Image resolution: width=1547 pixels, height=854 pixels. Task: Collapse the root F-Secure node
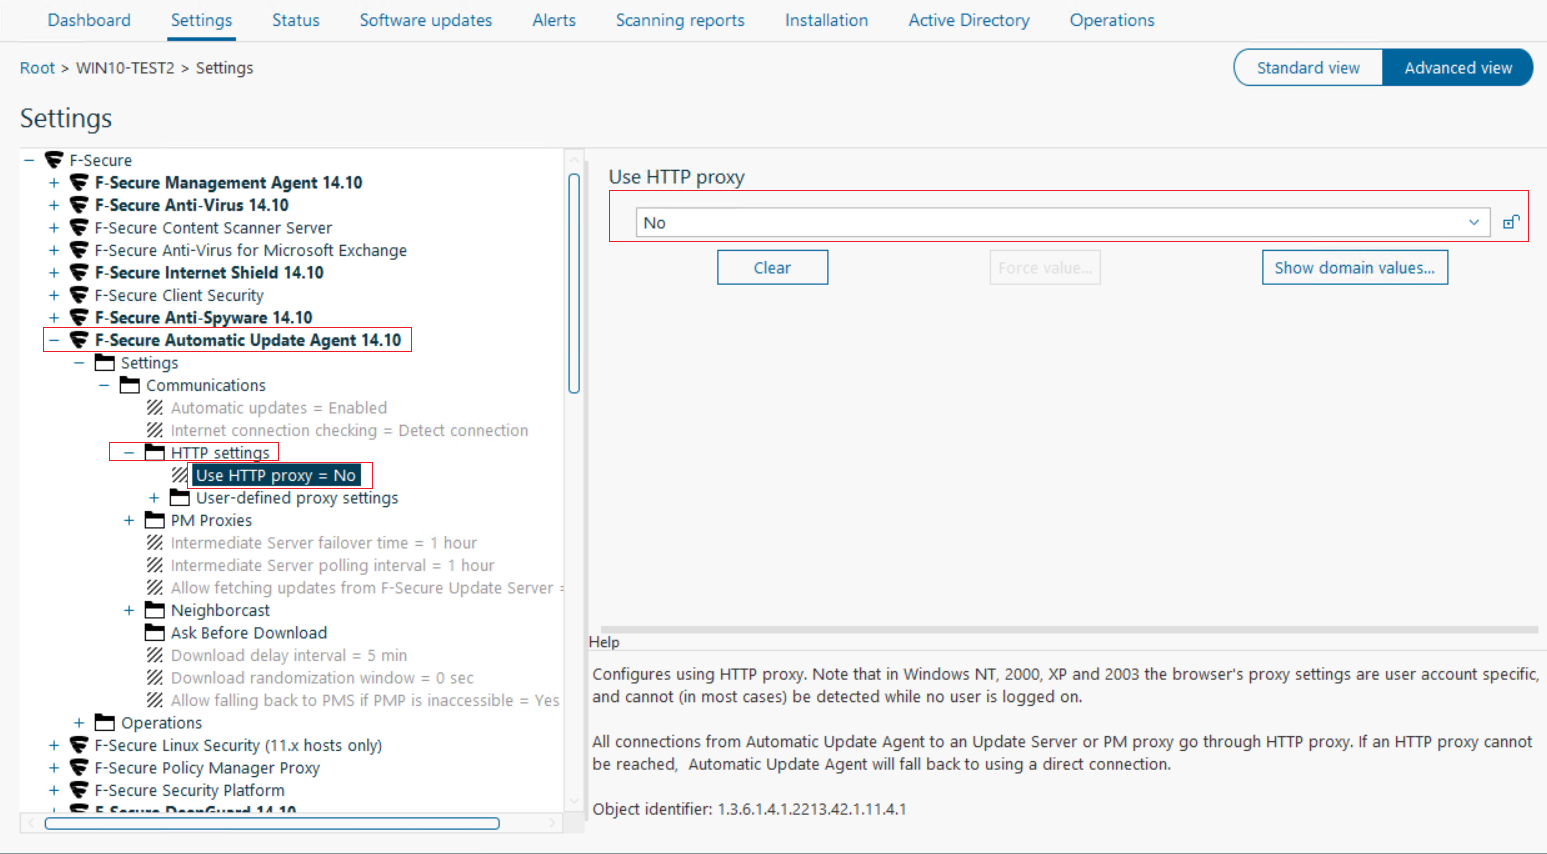(x=29, y=160)
